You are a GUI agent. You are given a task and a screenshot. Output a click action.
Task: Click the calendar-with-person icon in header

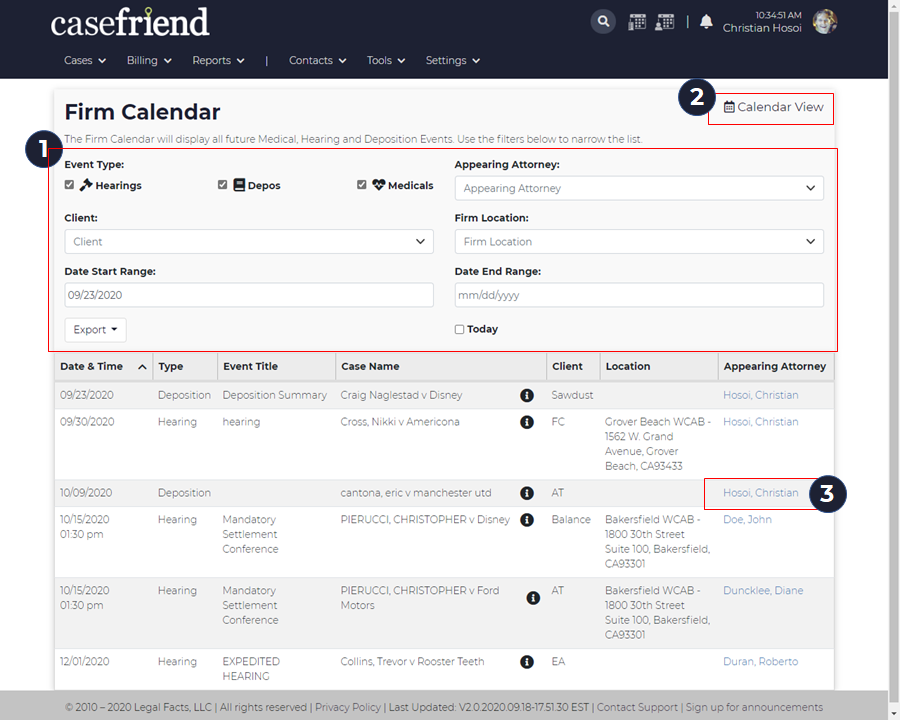point(664,22)
